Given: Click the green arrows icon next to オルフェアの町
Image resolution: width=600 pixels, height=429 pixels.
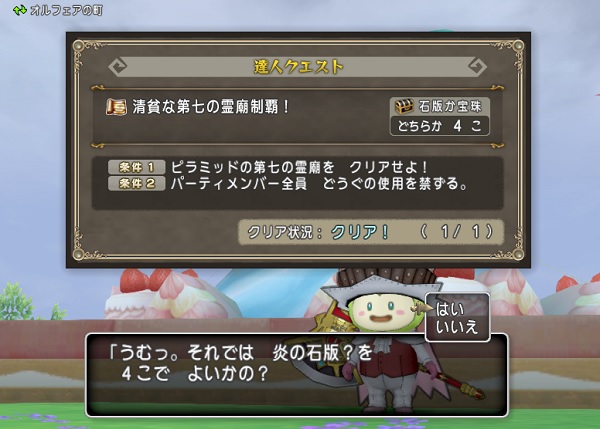Looking at the screenshot, I should [19, 10].
